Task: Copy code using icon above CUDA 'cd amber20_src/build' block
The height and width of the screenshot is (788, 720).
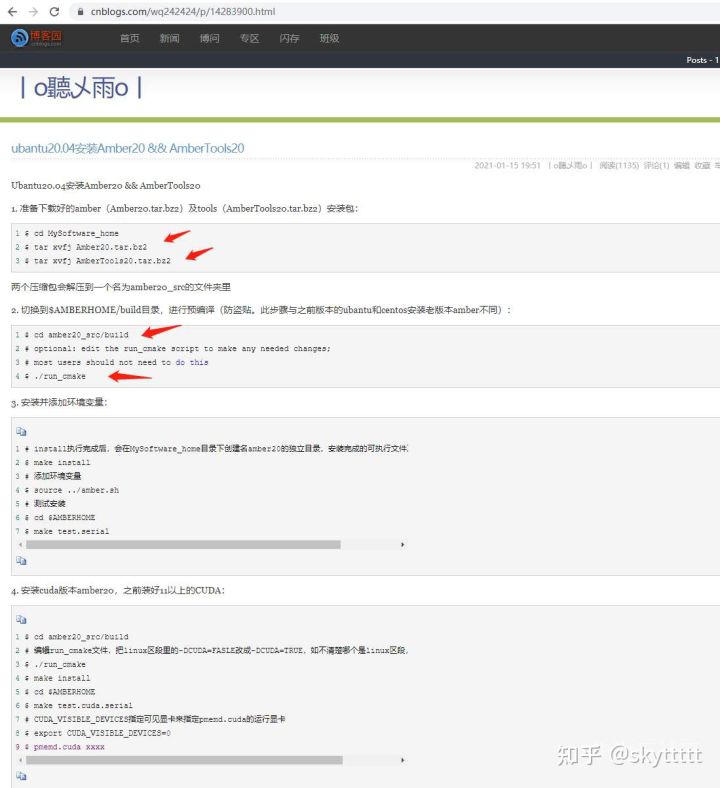Action: (21, 619)
